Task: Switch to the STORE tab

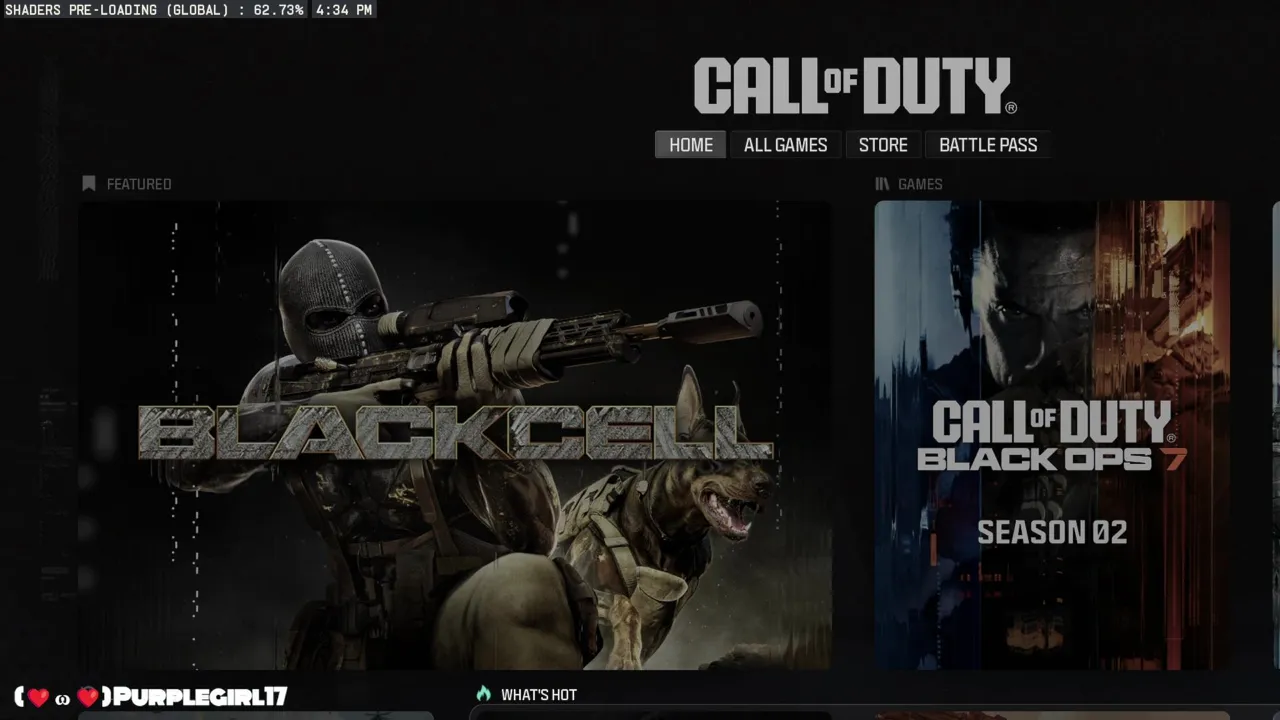Action: coord(883,145)
